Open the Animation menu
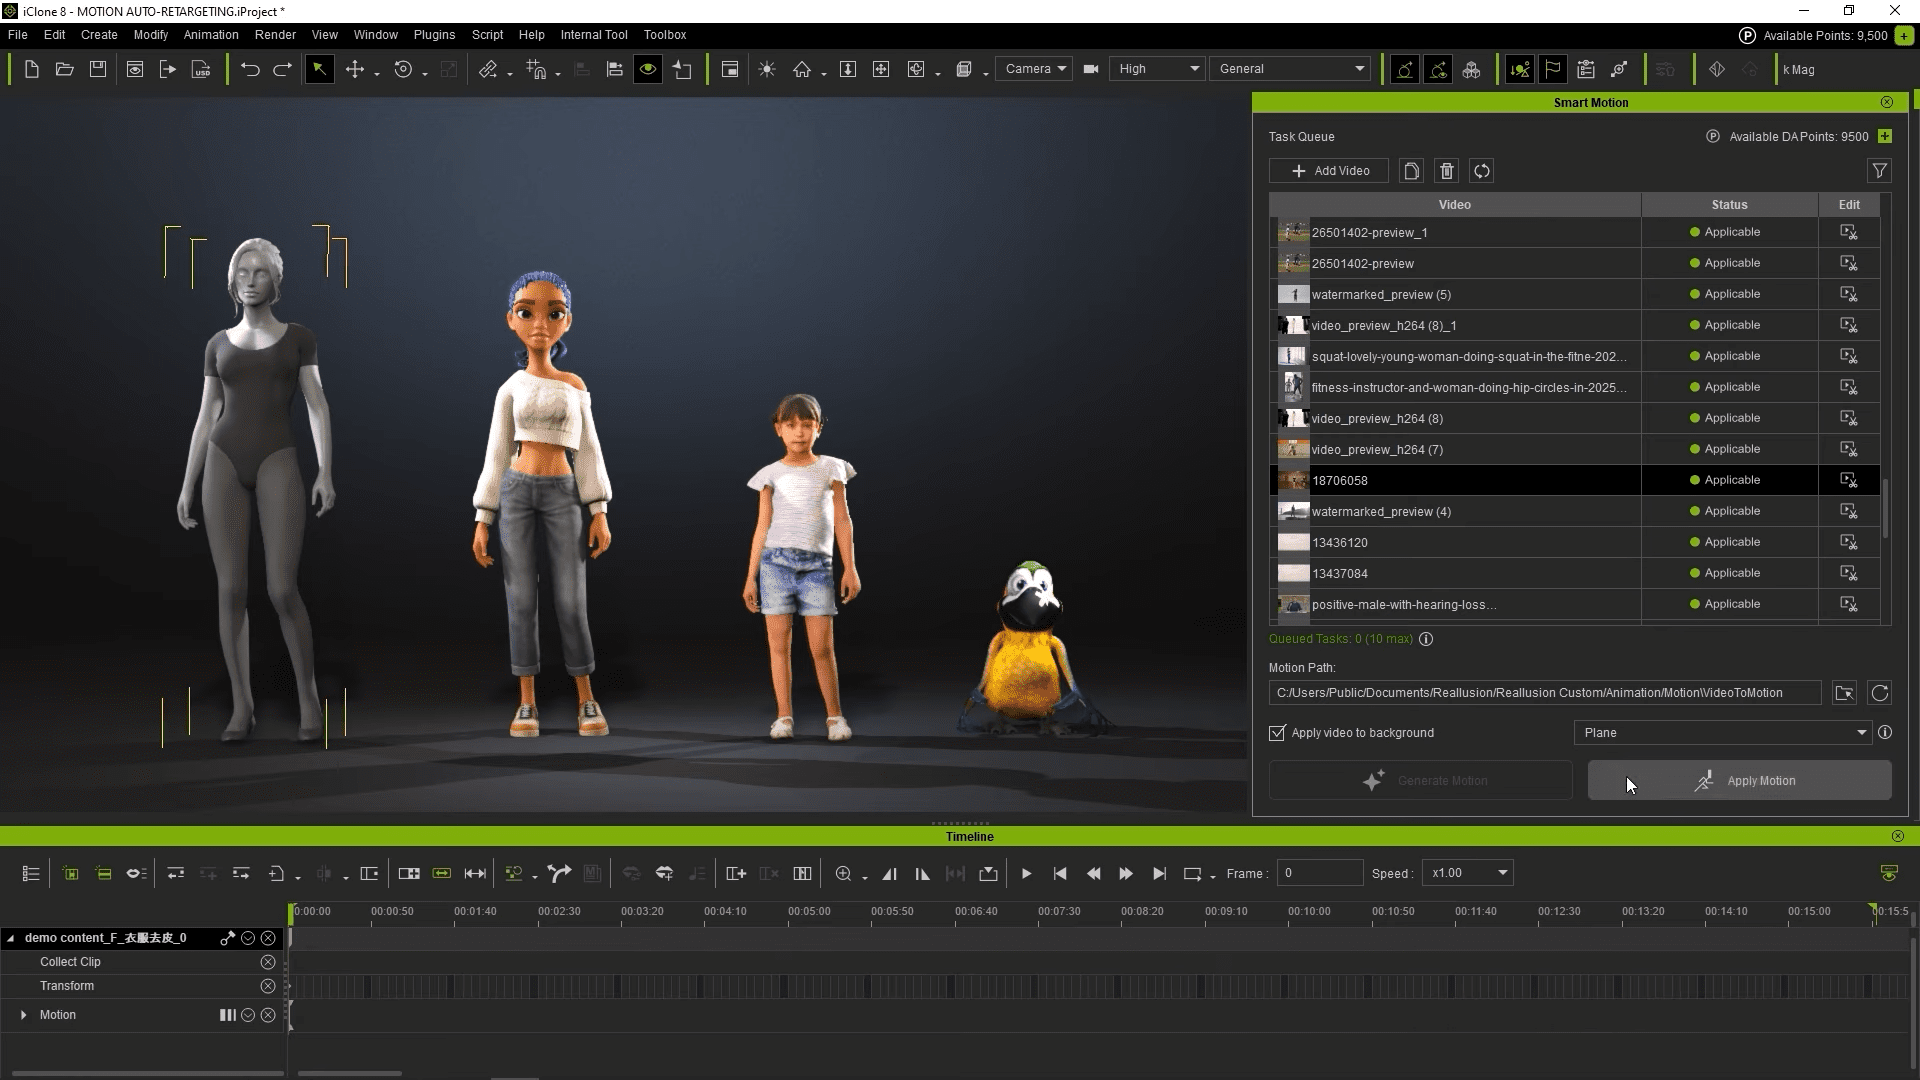Image resolution: width=1920 pixels, height=1080 pixels. (x=210, y=34)
